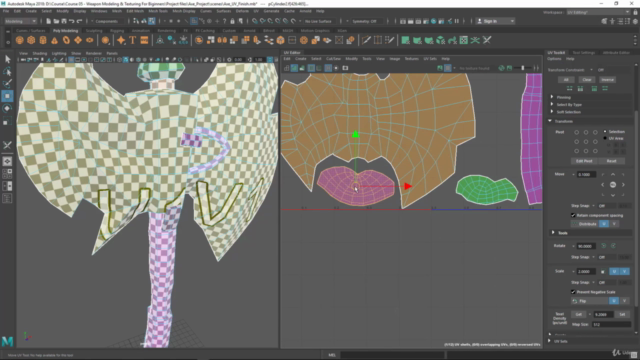The width and height of the screenshot is (640, 360).
Task: Click the Inverse selection button
Action: click(607, 80)
